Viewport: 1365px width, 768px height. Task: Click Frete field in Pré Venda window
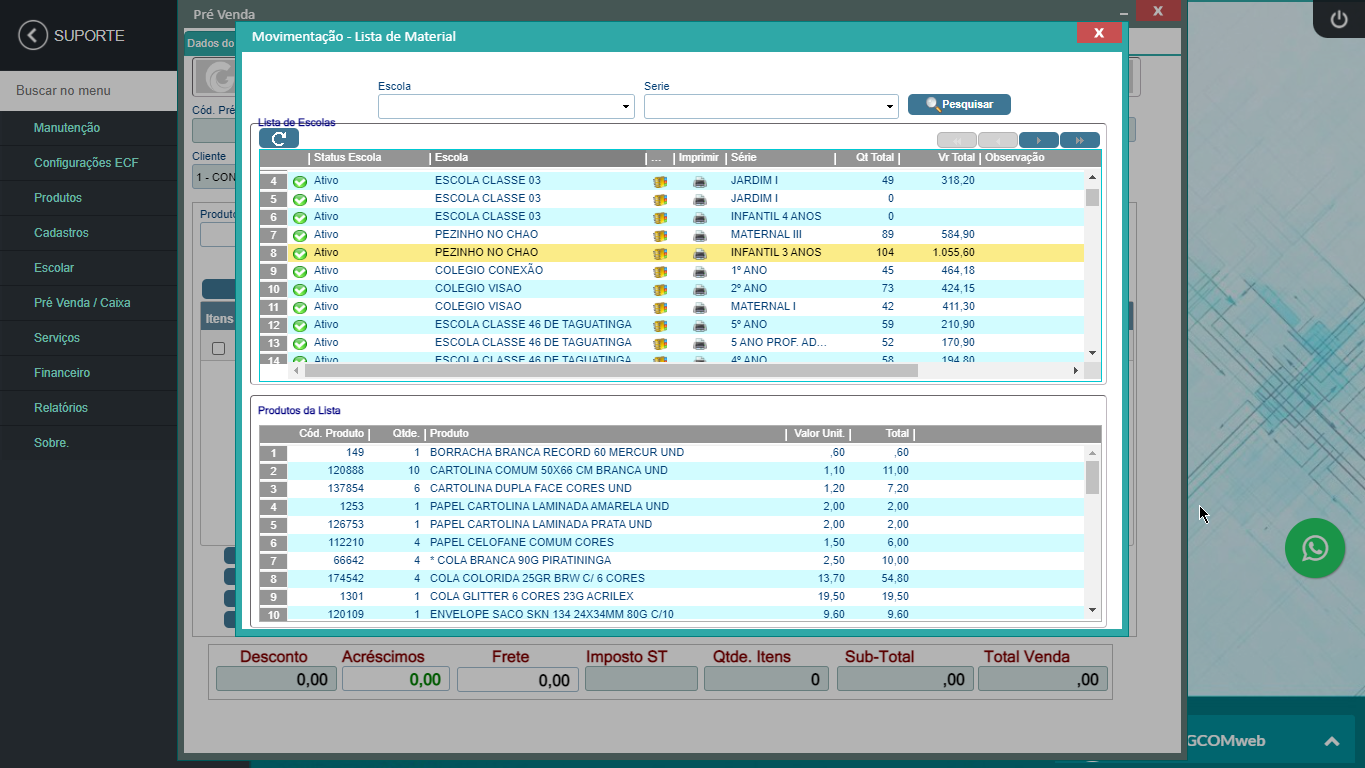pyautogui.click(x=518, y=680)
